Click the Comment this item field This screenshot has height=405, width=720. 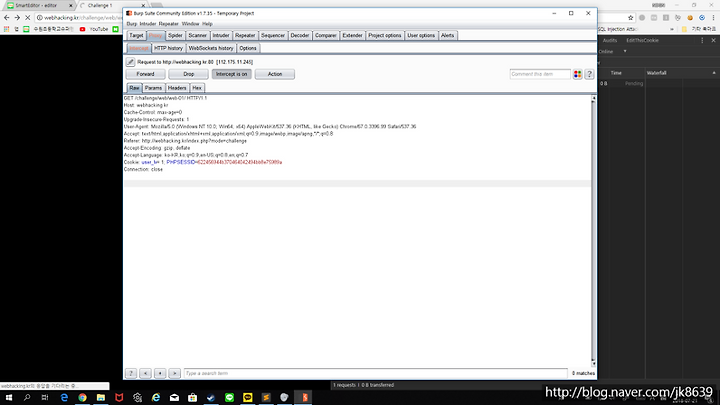[540, 74]
